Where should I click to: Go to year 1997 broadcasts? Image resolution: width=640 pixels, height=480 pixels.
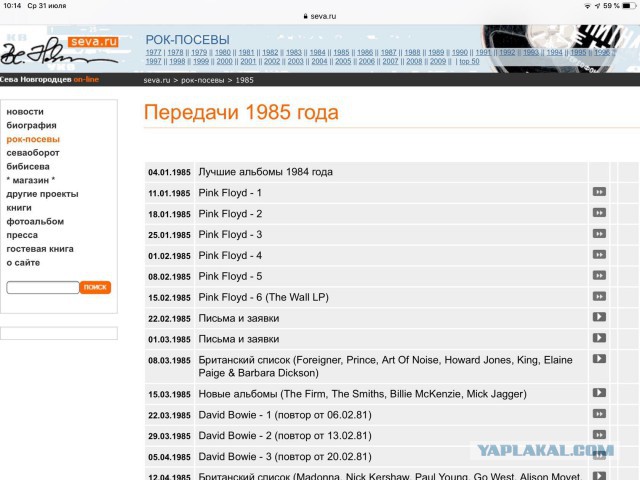pyautogui.click(x=153, y=62)
